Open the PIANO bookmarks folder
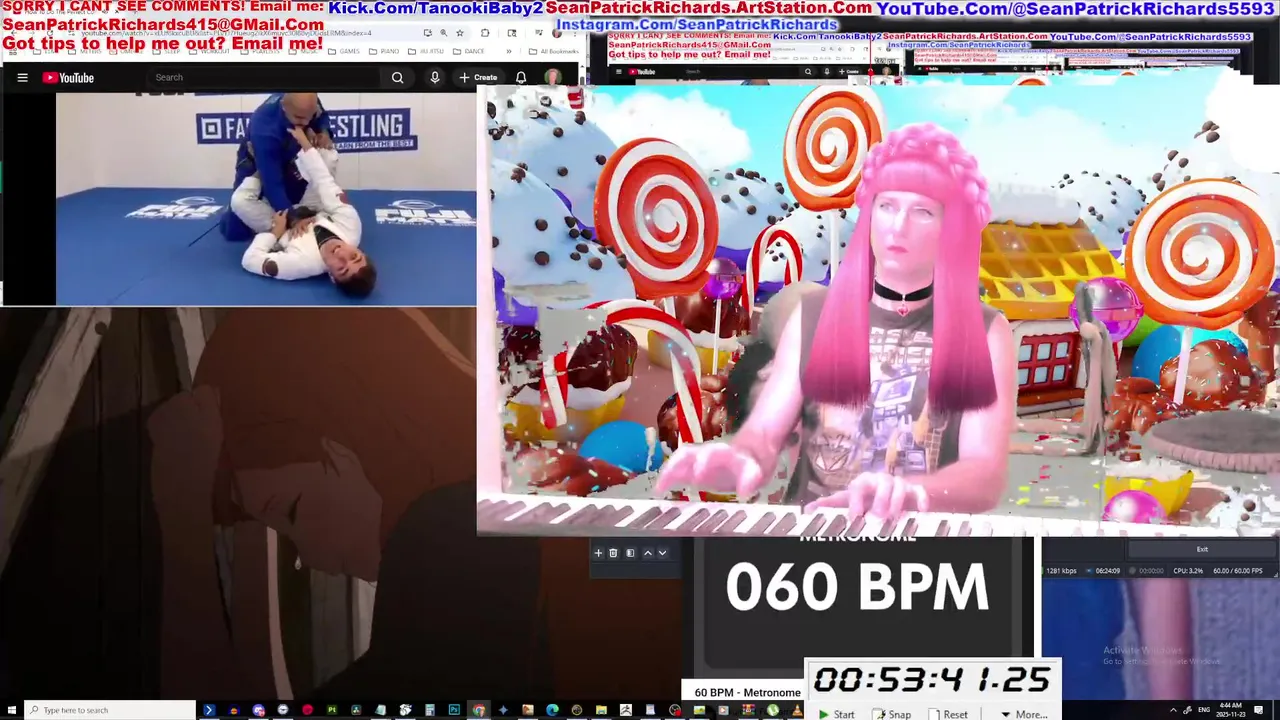Image resolution: width=1280 pixels, height=720 pixels. point(384,51)
